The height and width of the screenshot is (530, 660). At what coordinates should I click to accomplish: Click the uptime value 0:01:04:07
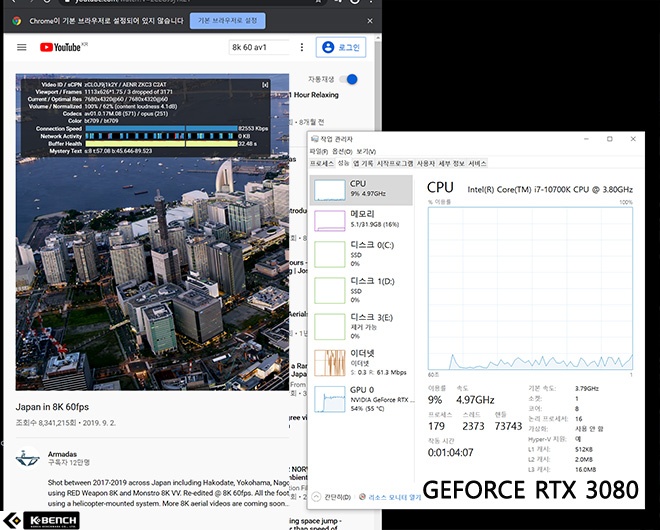tap(450, 453)
